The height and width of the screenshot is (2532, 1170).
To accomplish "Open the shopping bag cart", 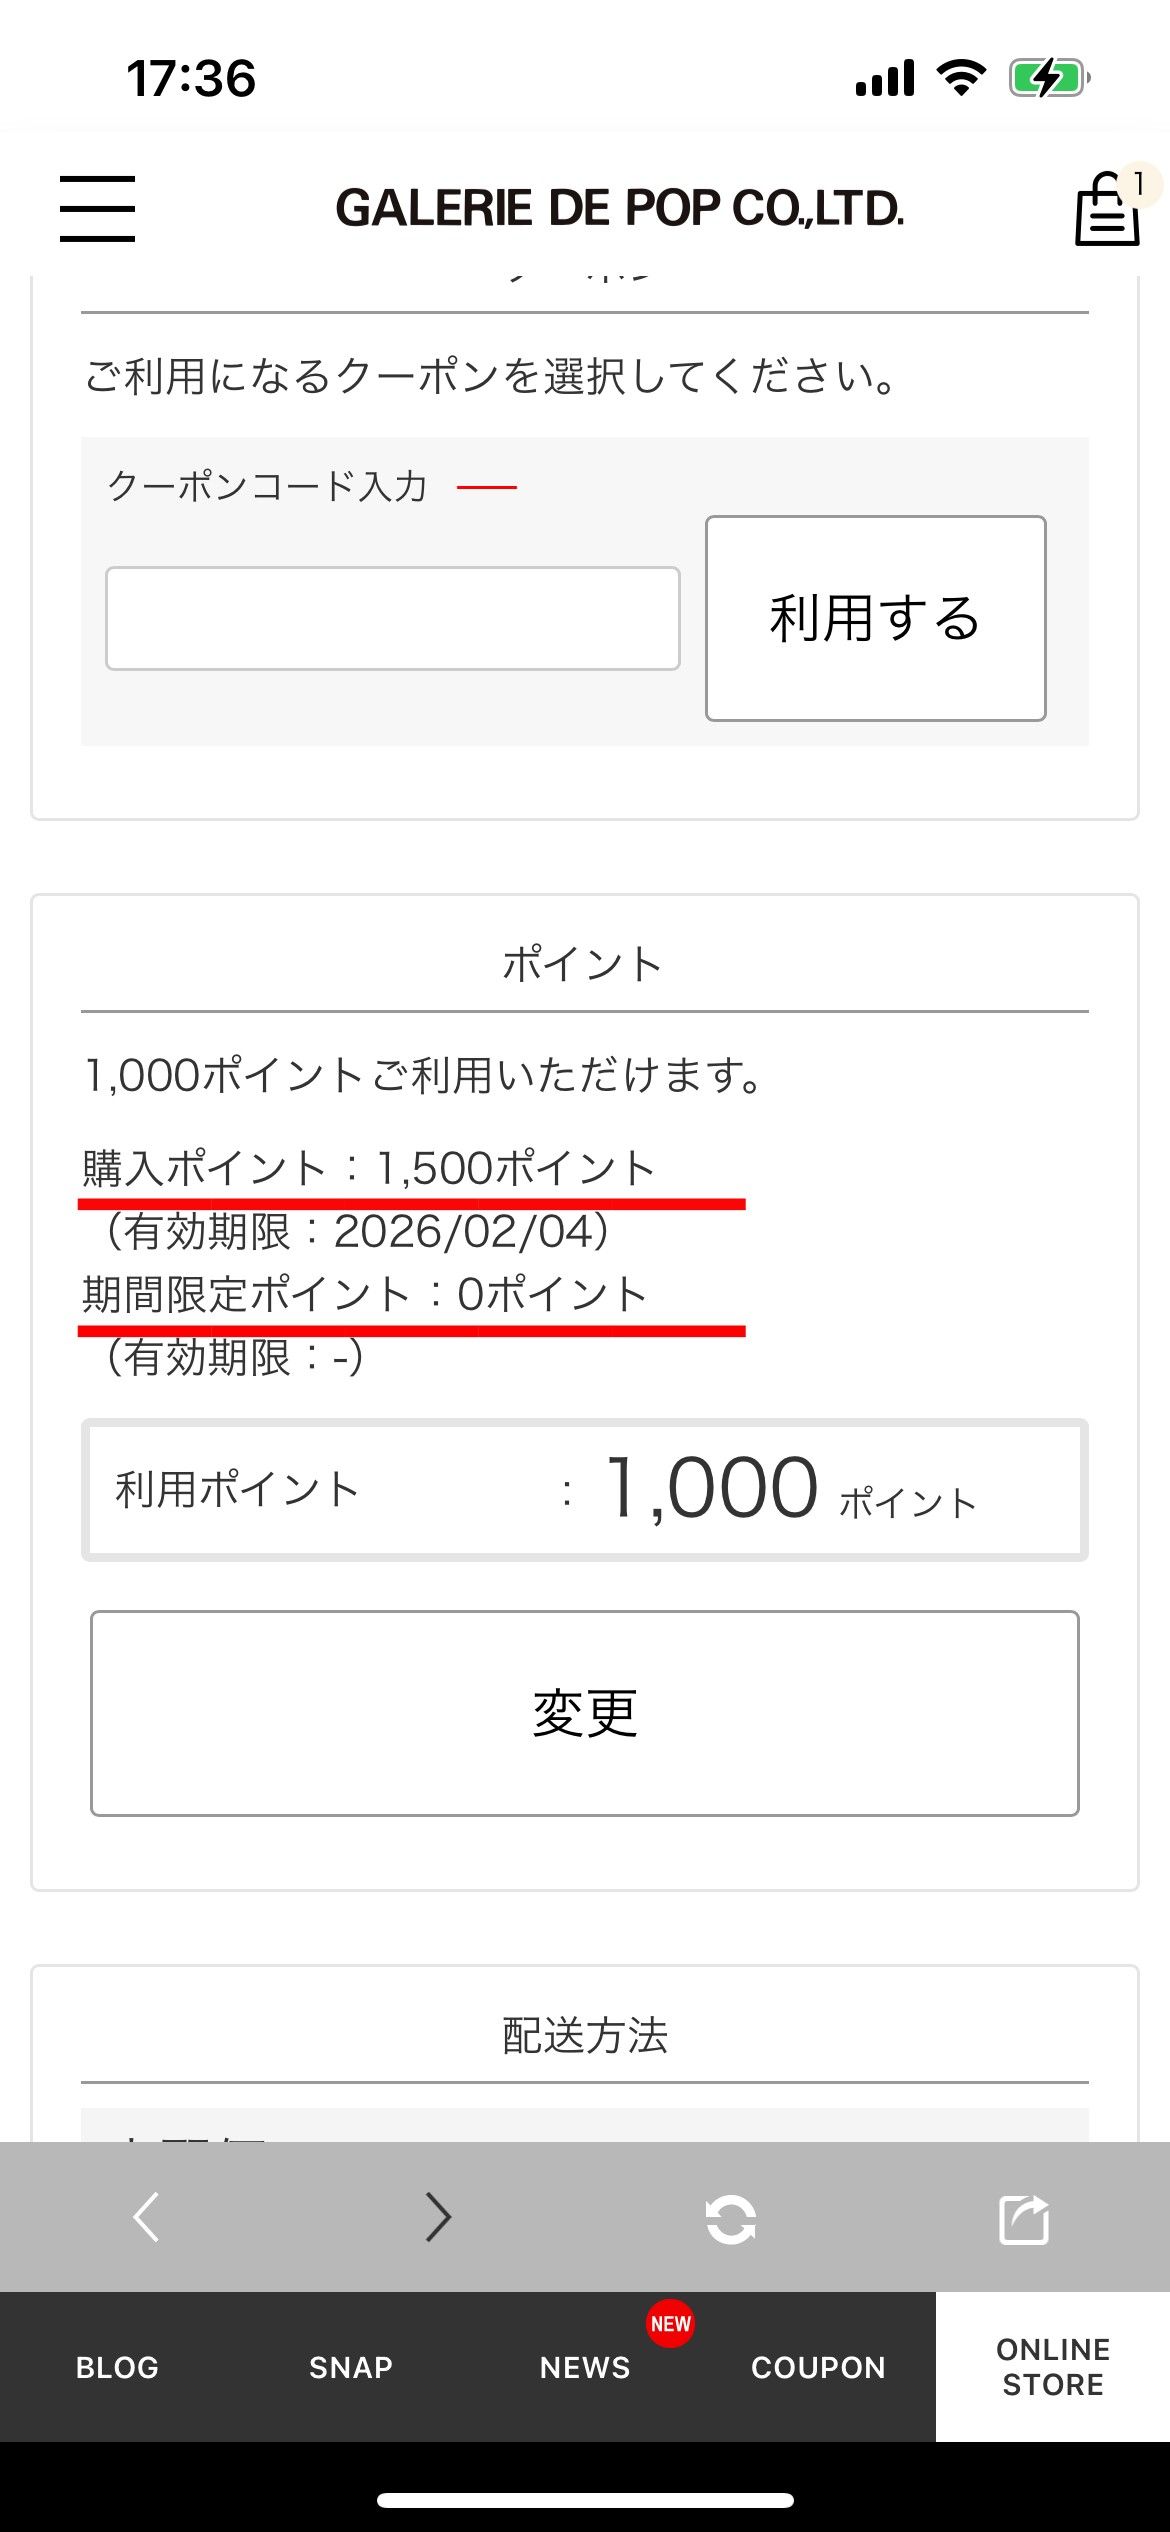I will point(1107,209).
